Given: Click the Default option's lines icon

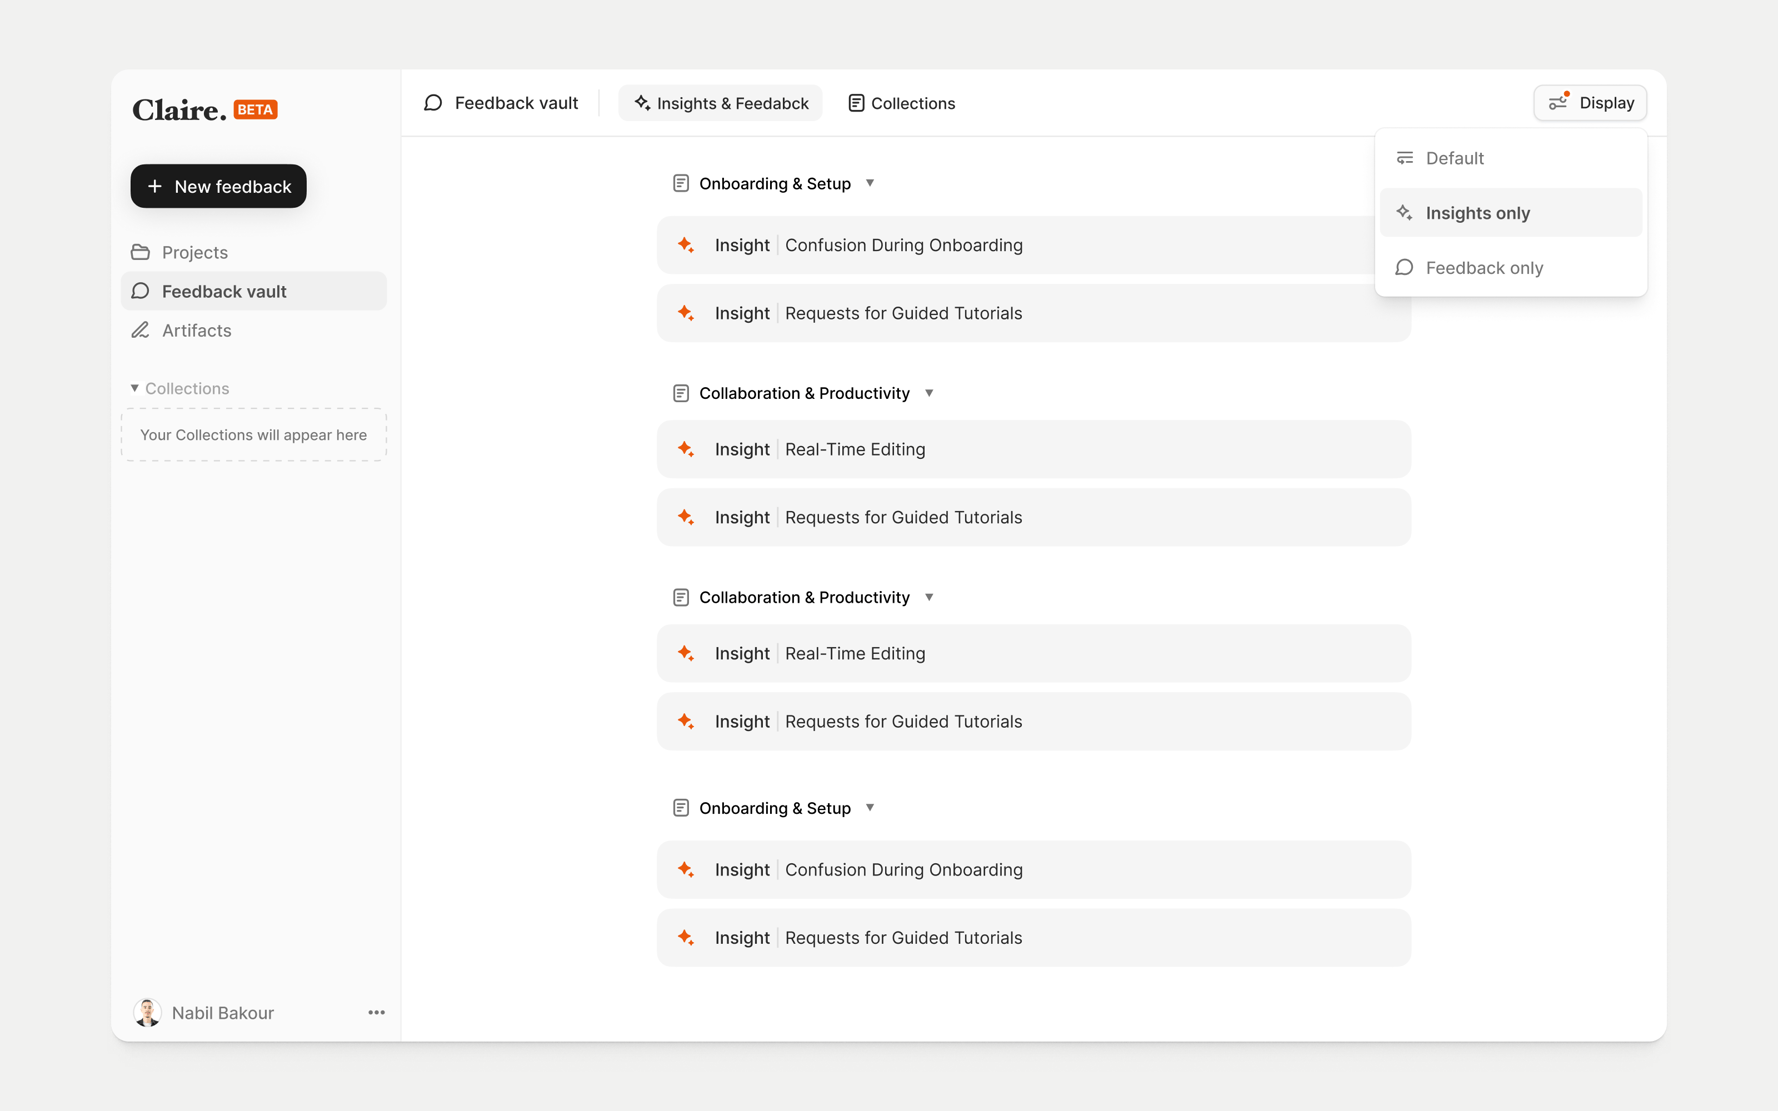Looking at the screenshot, I should (1405, 158).
